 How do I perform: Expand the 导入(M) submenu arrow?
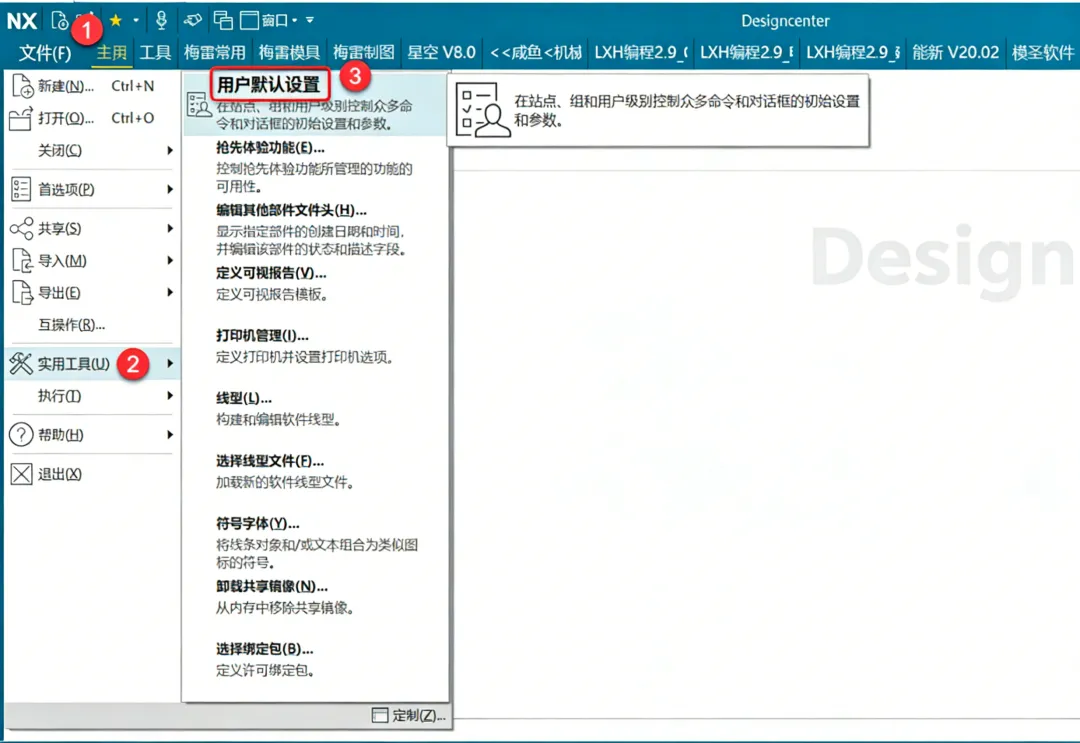pyautogui.click(x=170, y=261)
